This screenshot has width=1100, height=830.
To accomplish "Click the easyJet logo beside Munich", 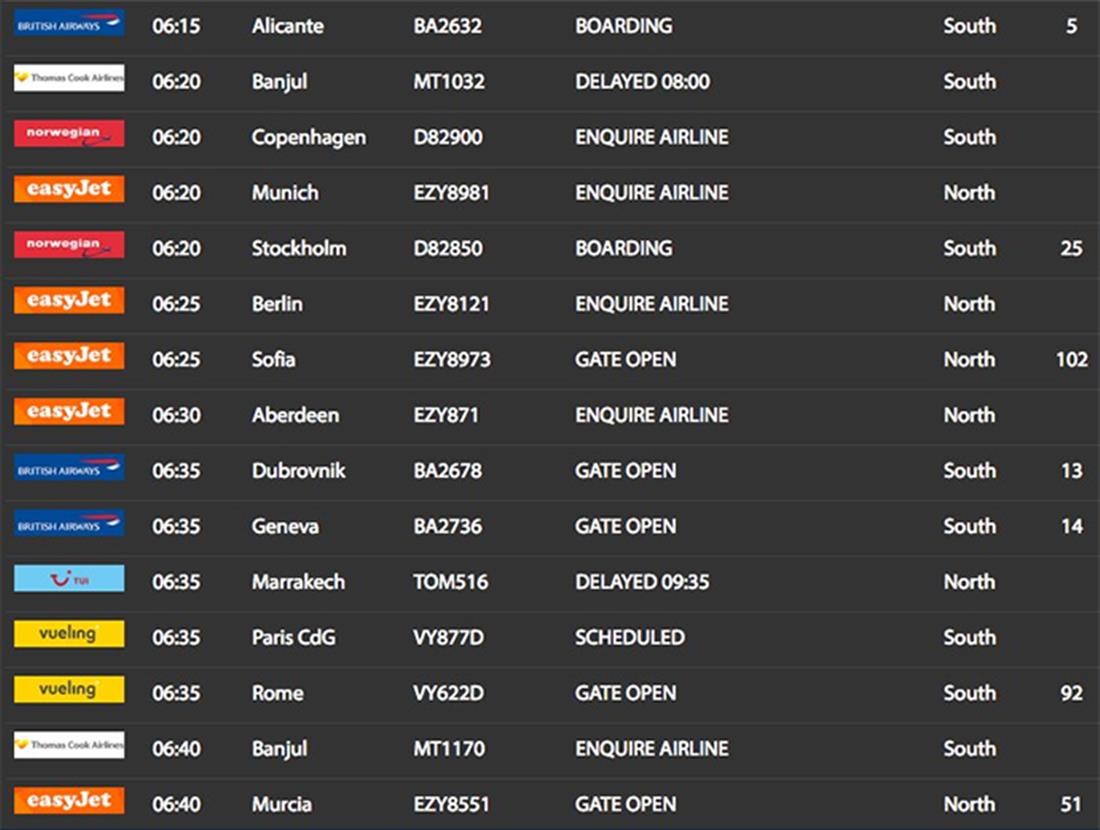I will pyautogui.click(x=69, y=190).
